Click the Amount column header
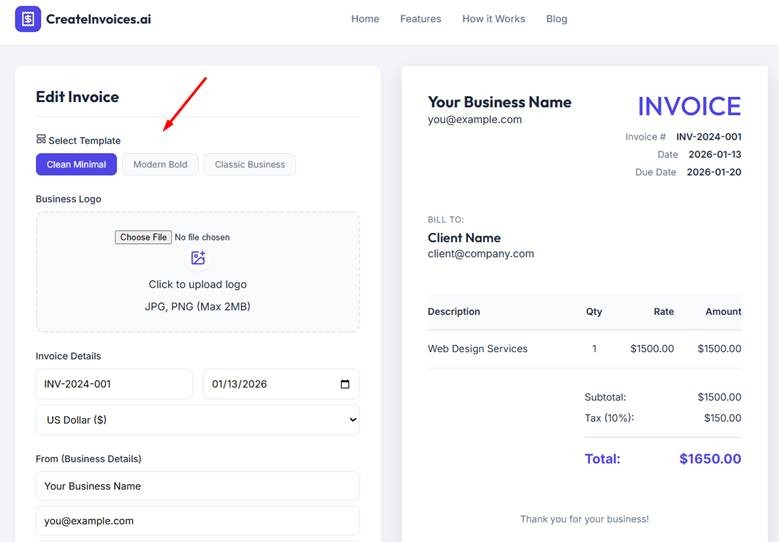779x542 pixels. coord(723,311)
